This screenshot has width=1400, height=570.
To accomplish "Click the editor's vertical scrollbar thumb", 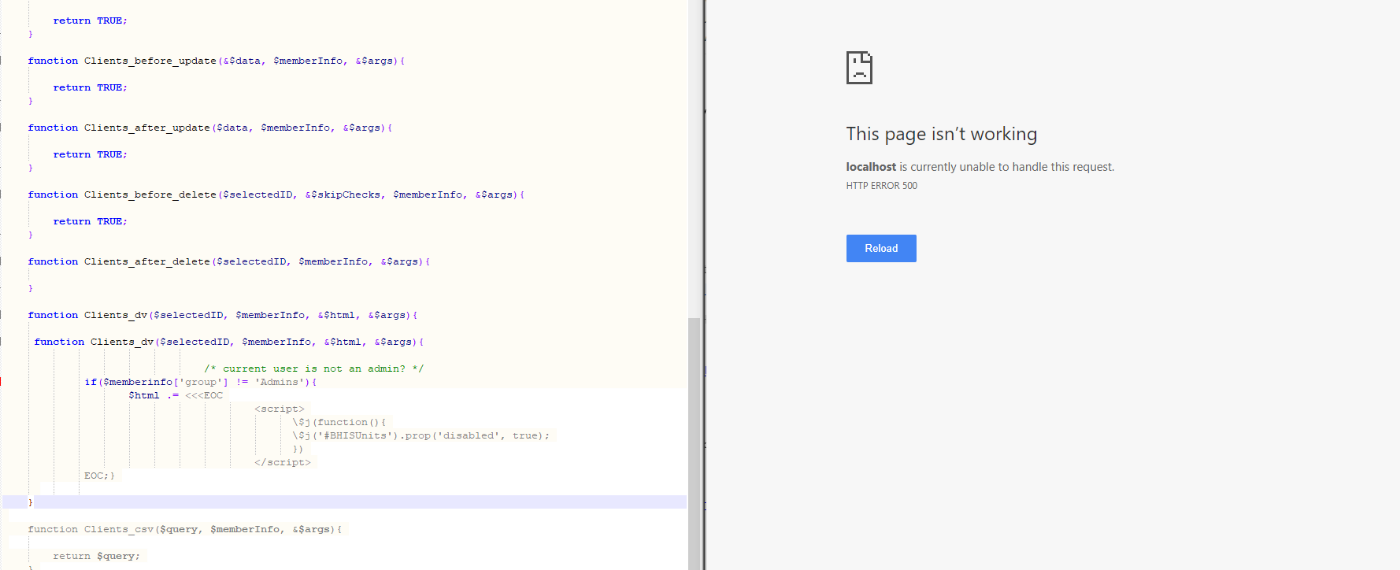I will click(695, 443).
